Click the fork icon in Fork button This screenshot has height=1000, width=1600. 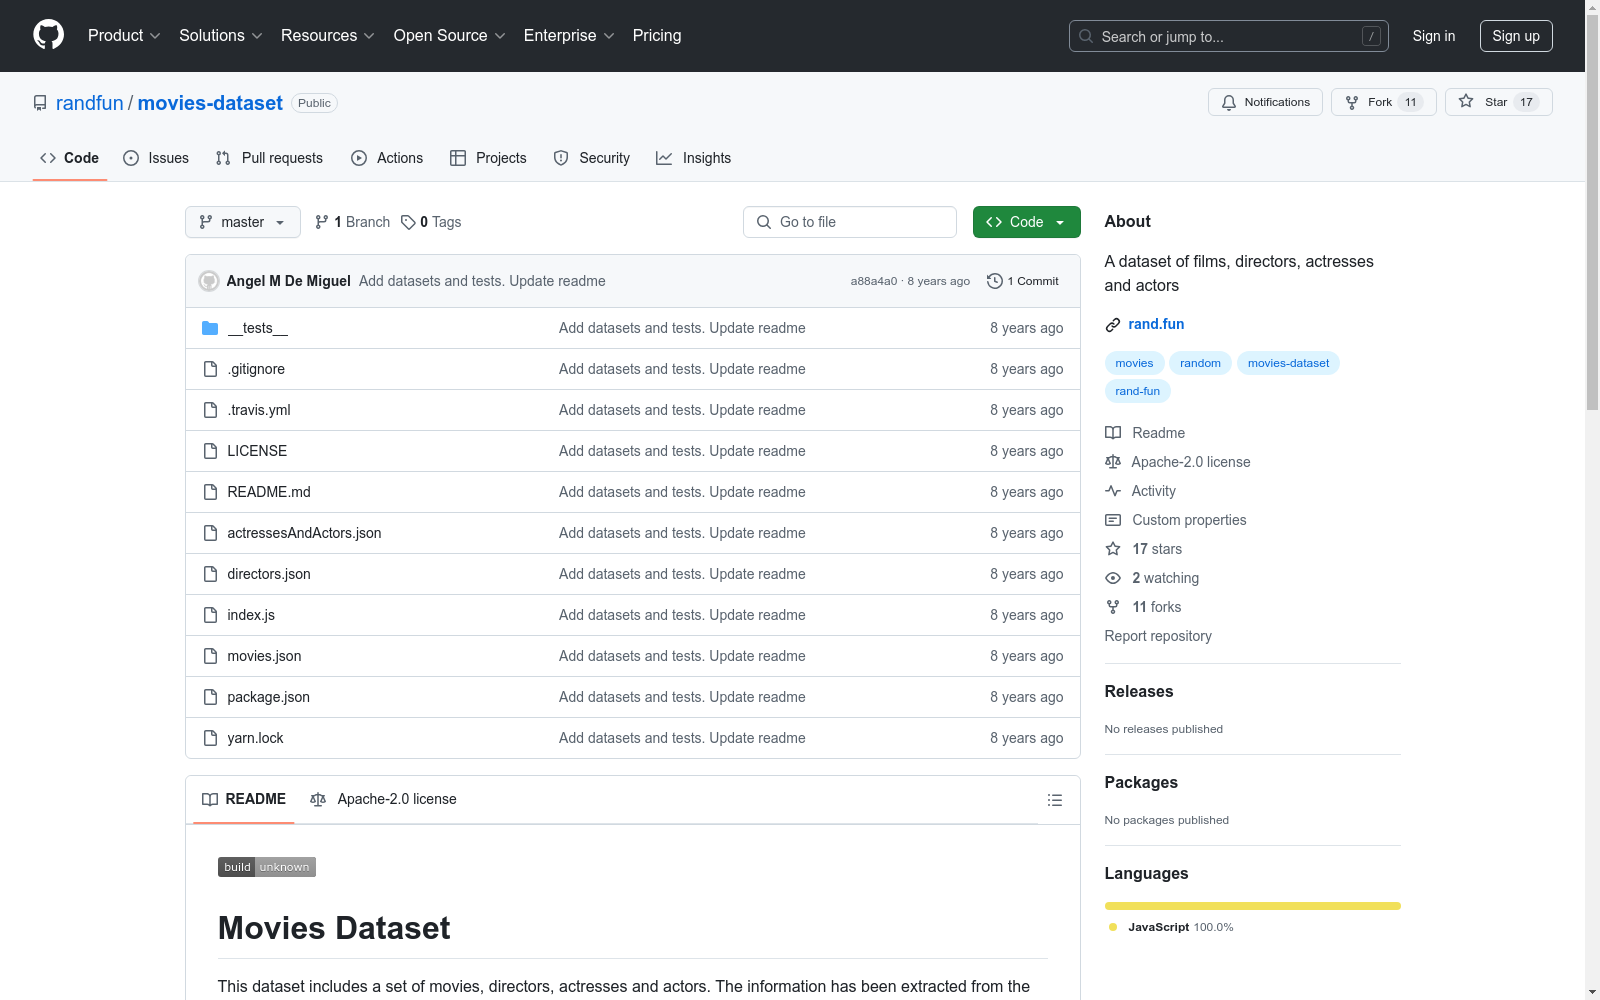1352,103
